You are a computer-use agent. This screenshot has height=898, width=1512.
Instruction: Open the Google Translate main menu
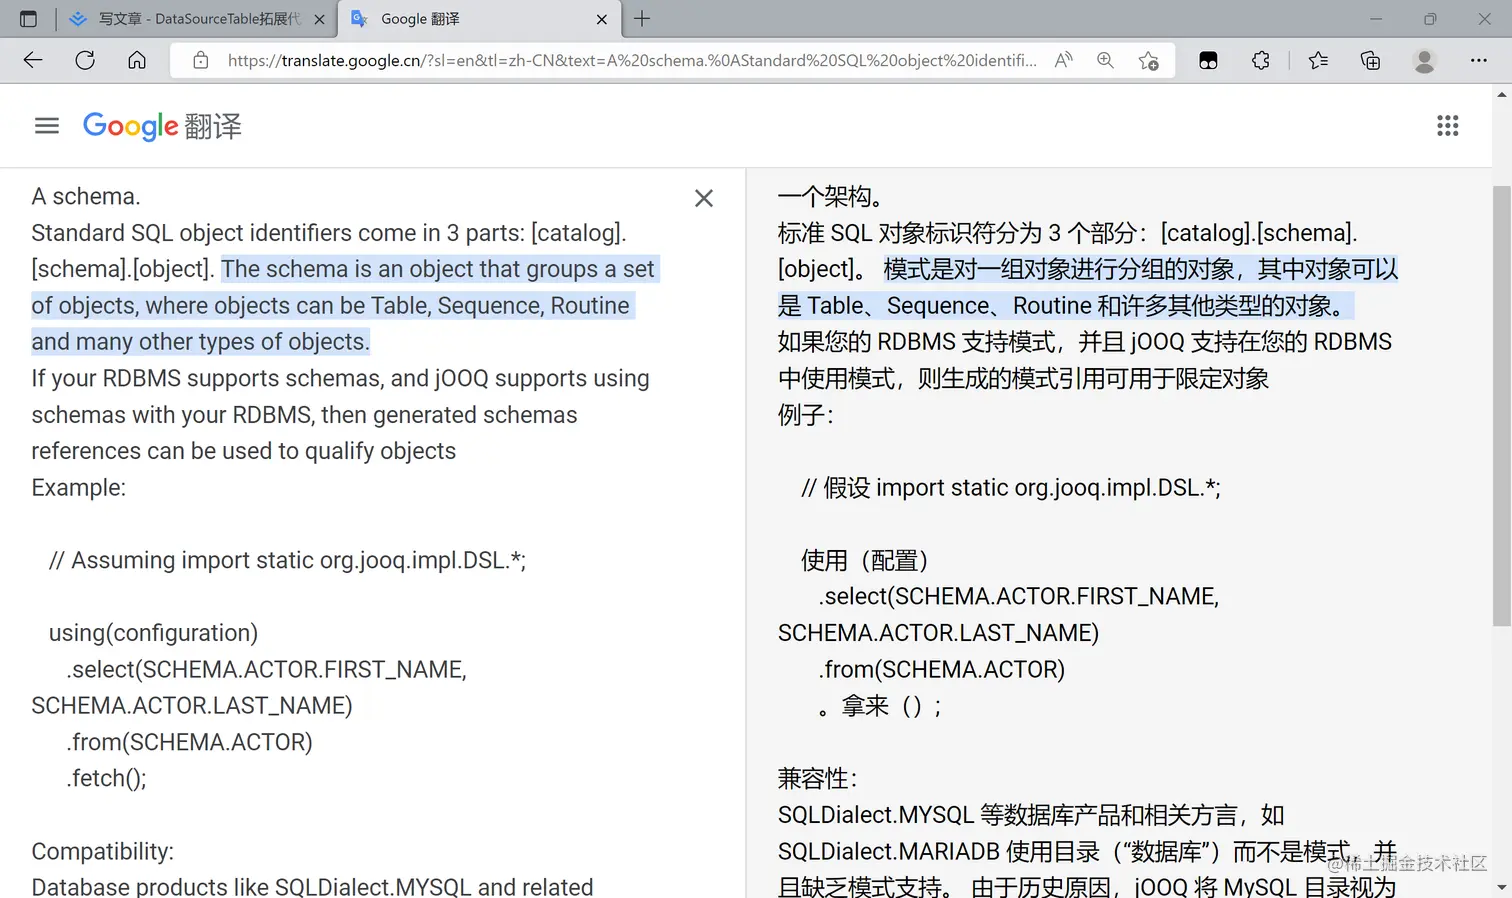point(47,125)
